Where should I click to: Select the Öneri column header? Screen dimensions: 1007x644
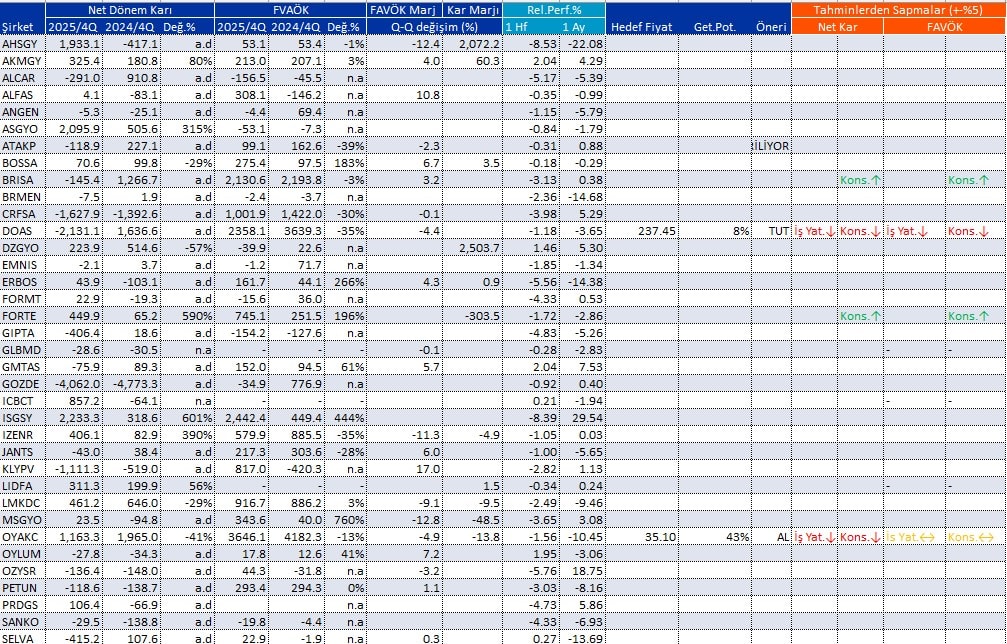770,28
